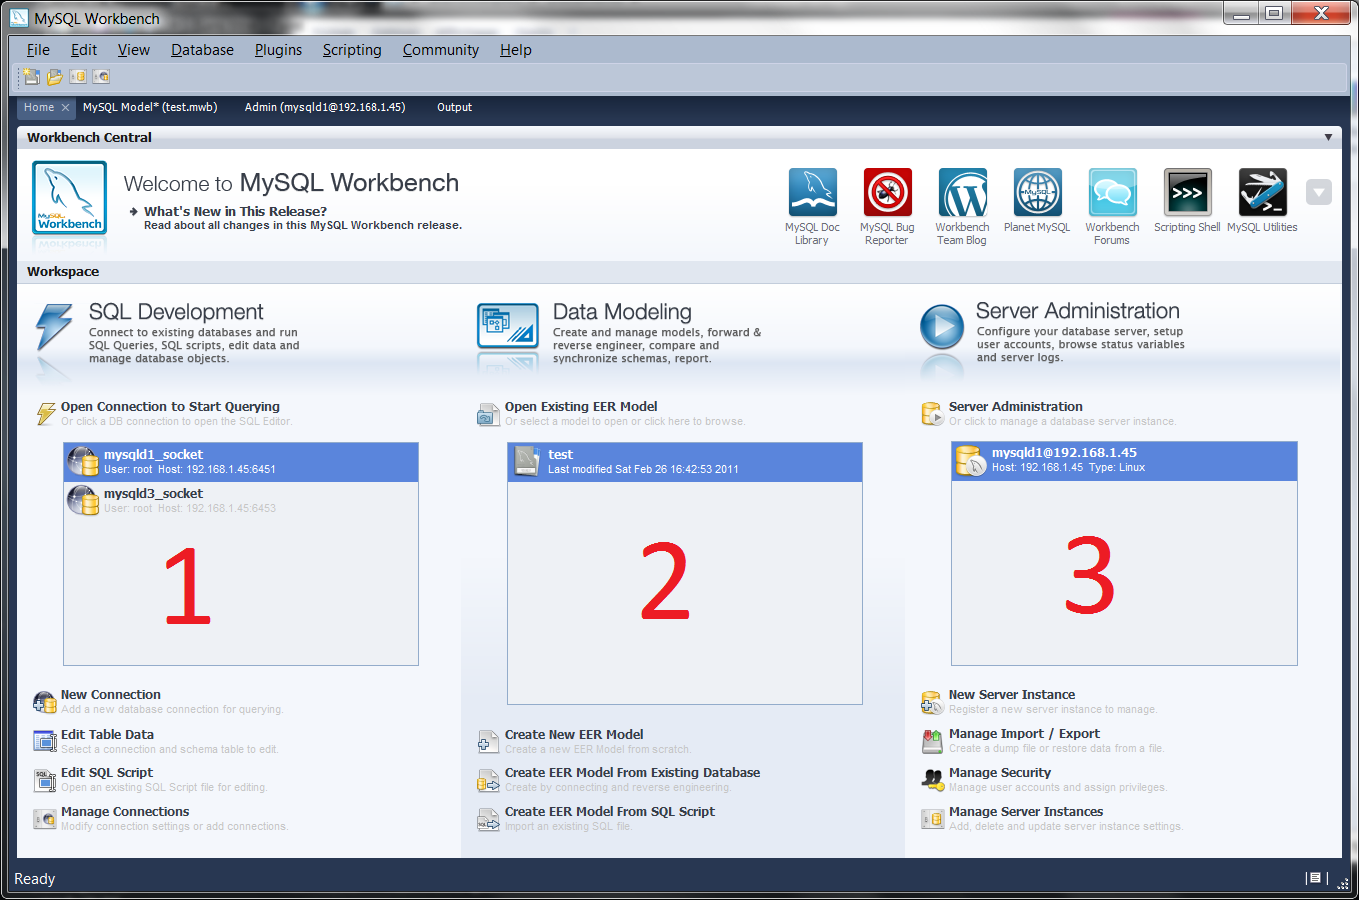Open What's New in This Release link

(235, 211)
